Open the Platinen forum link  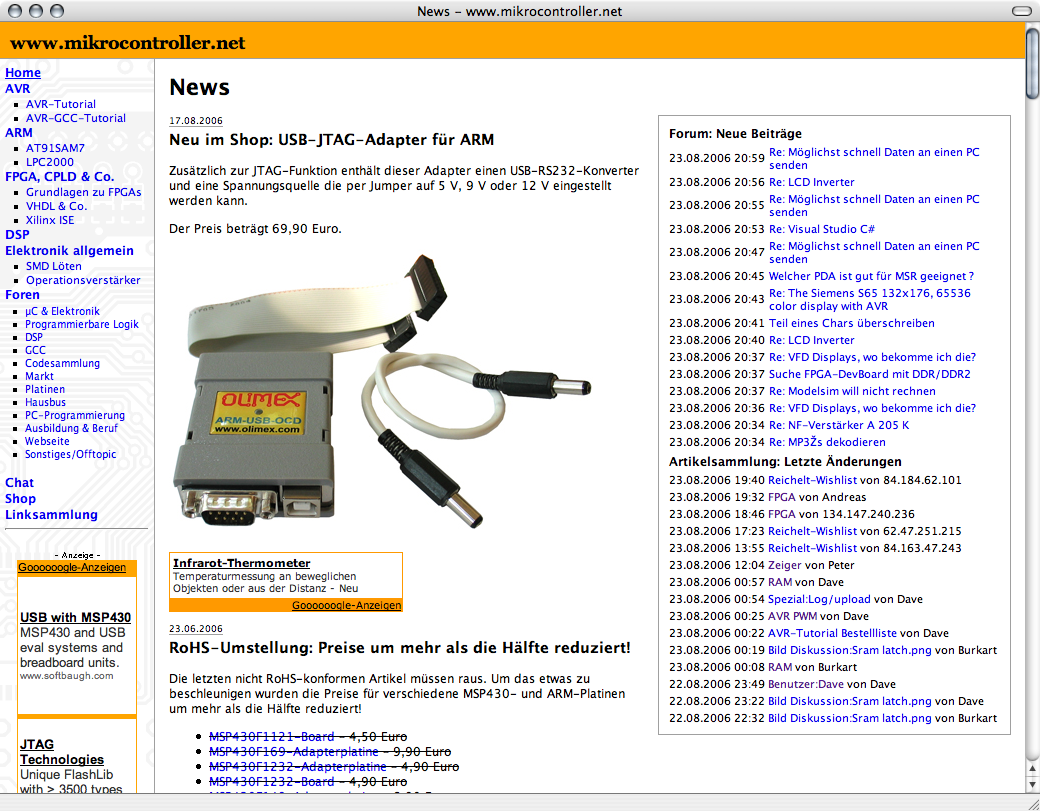pos(45,389)
